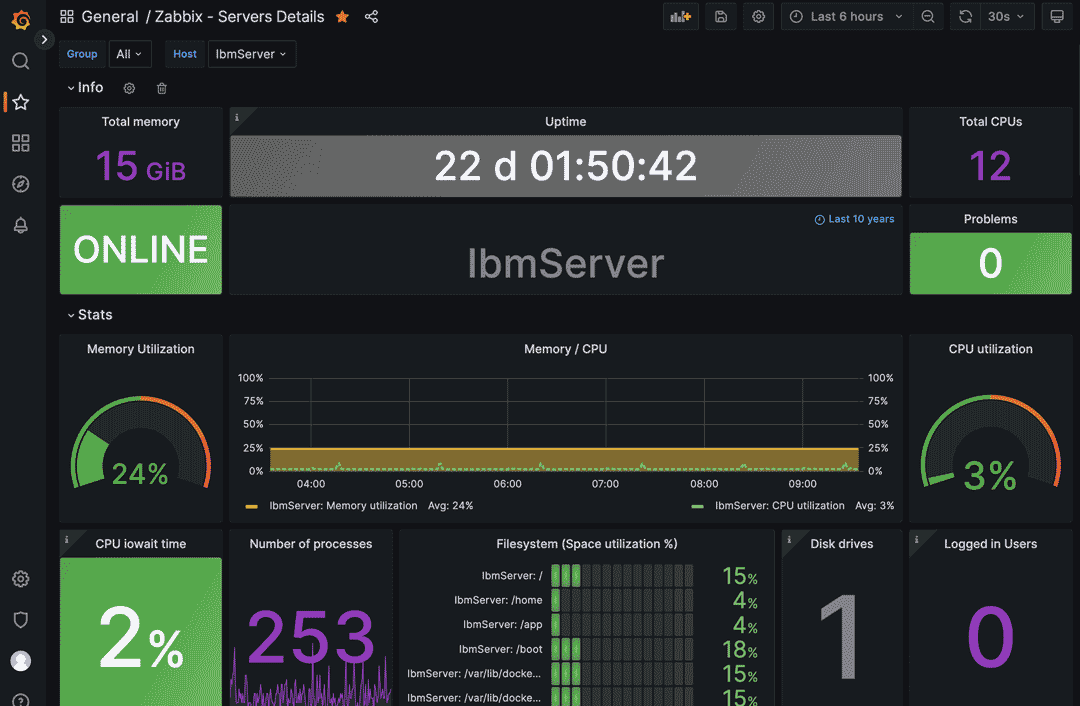Image resolution: width=1080 pixels, height=706 pixels.
Task: Open the user profile avatar
Action: point(21,661)
